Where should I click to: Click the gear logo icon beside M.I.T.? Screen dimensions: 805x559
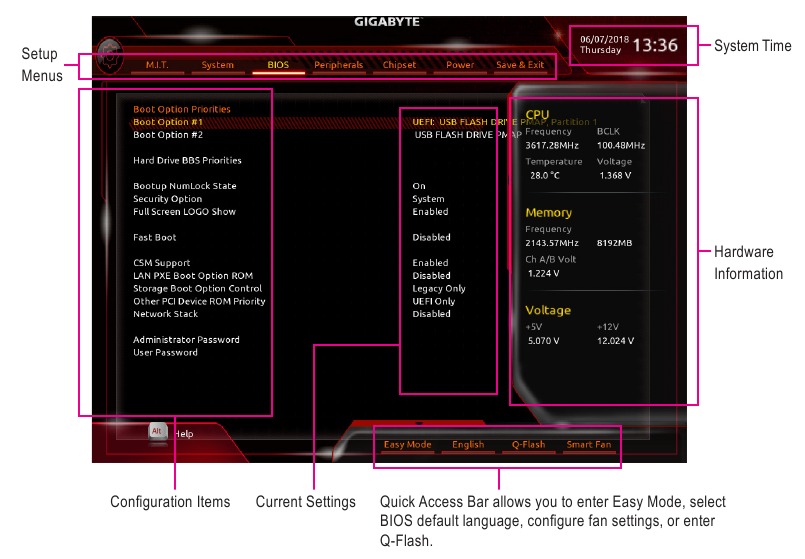point(110,55)
